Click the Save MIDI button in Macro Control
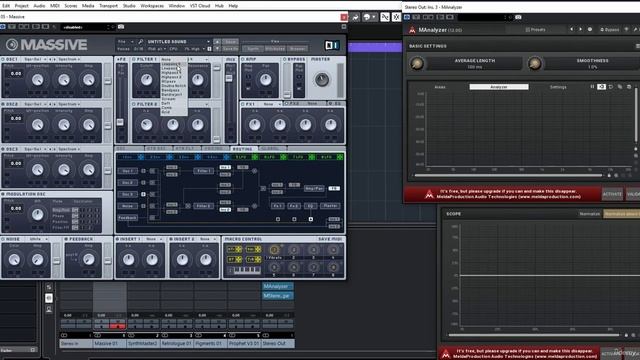The width and height of the screenshot is (640, 360). [330, 239]
